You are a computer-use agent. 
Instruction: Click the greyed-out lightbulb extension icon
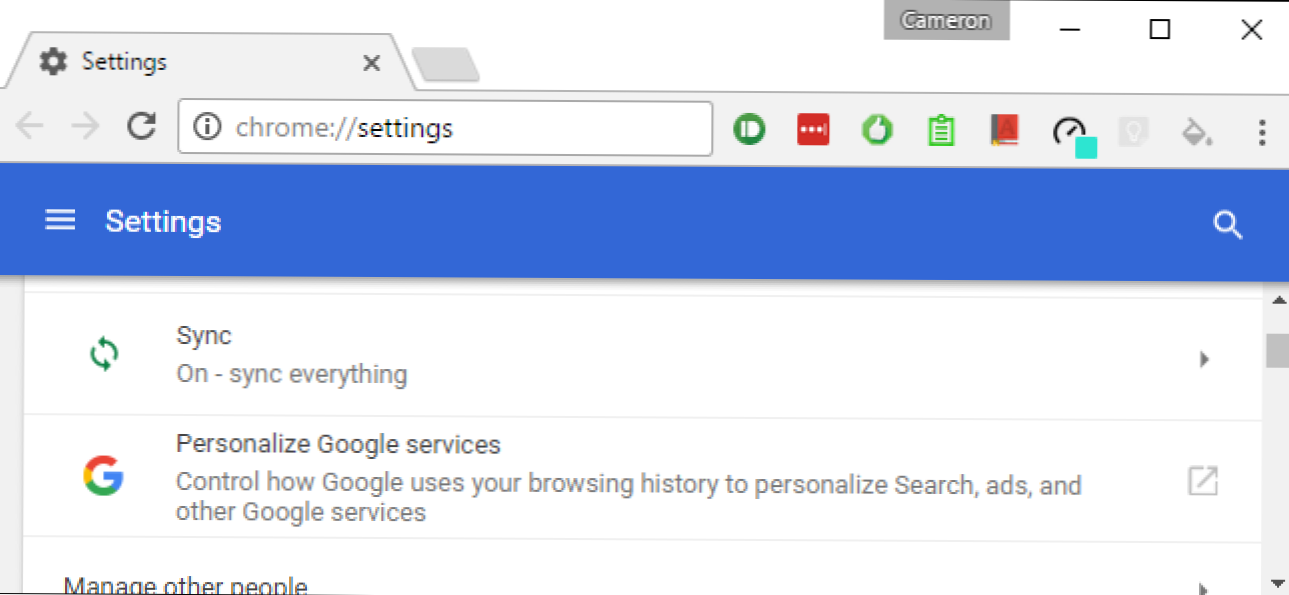point(1133,130)
